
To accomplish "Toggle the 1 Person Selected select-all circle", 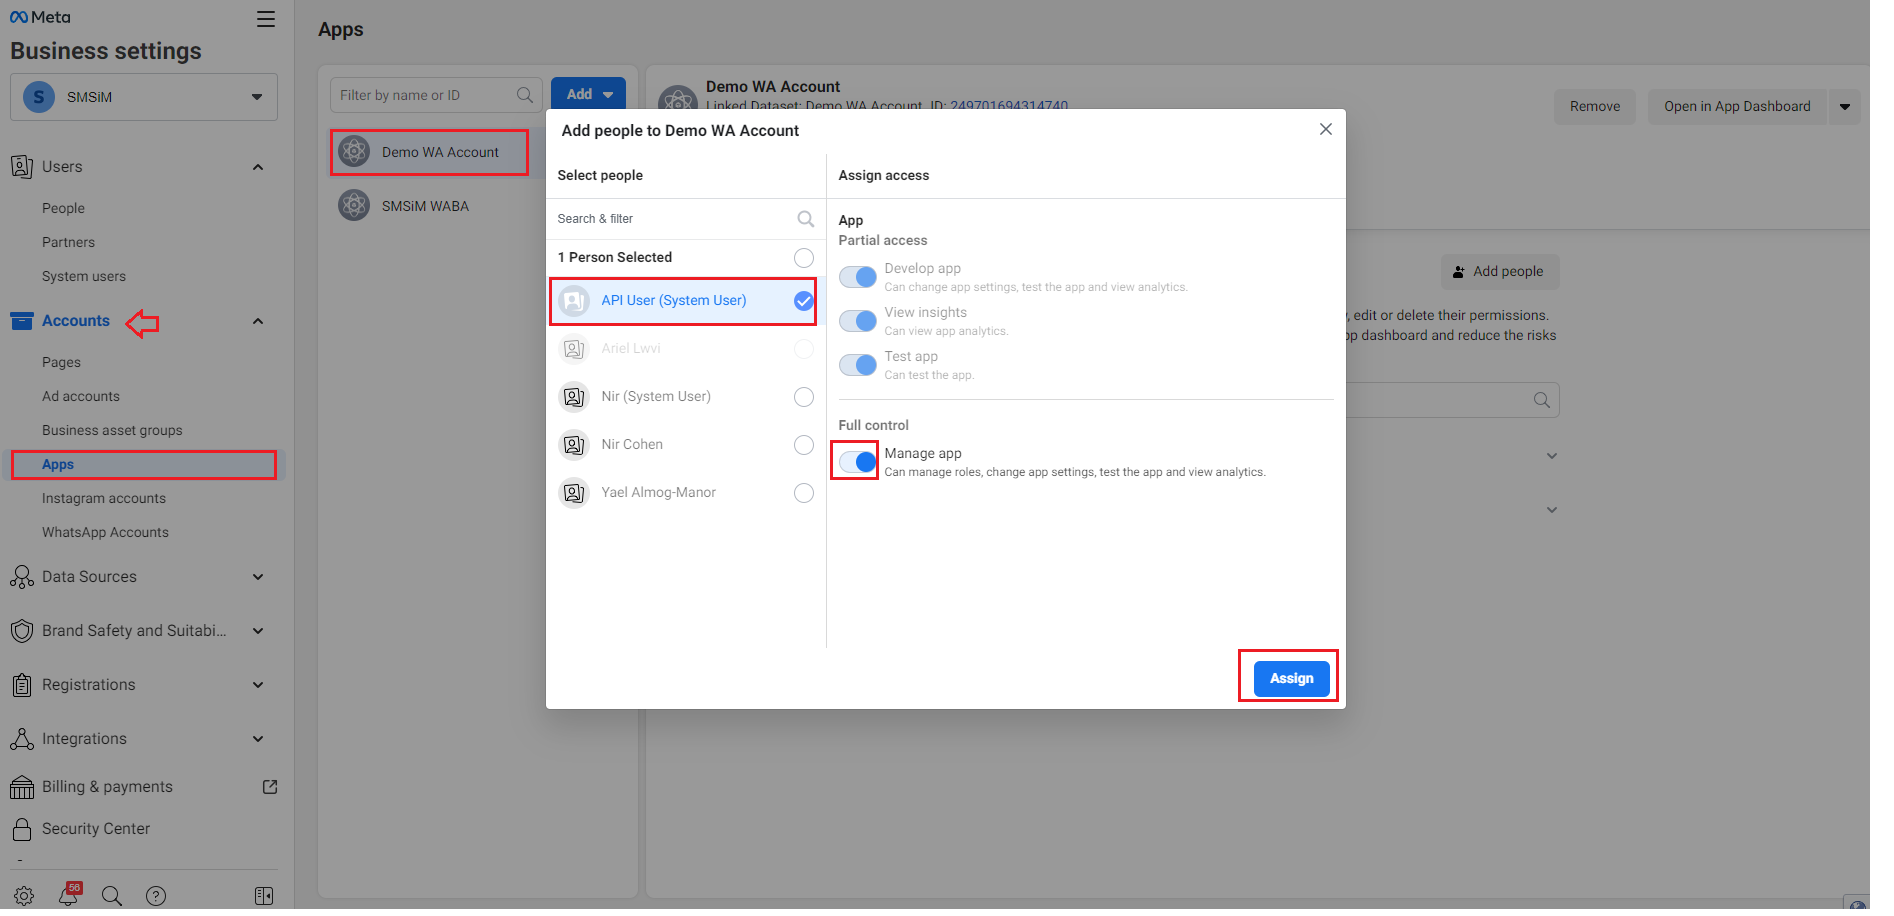I will 803,258.
